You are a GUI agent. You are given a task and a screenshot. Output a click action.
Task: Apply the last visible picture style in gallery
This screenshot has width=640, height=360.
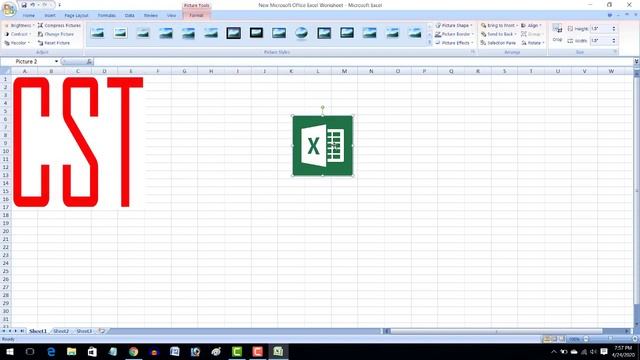(415, 33)
